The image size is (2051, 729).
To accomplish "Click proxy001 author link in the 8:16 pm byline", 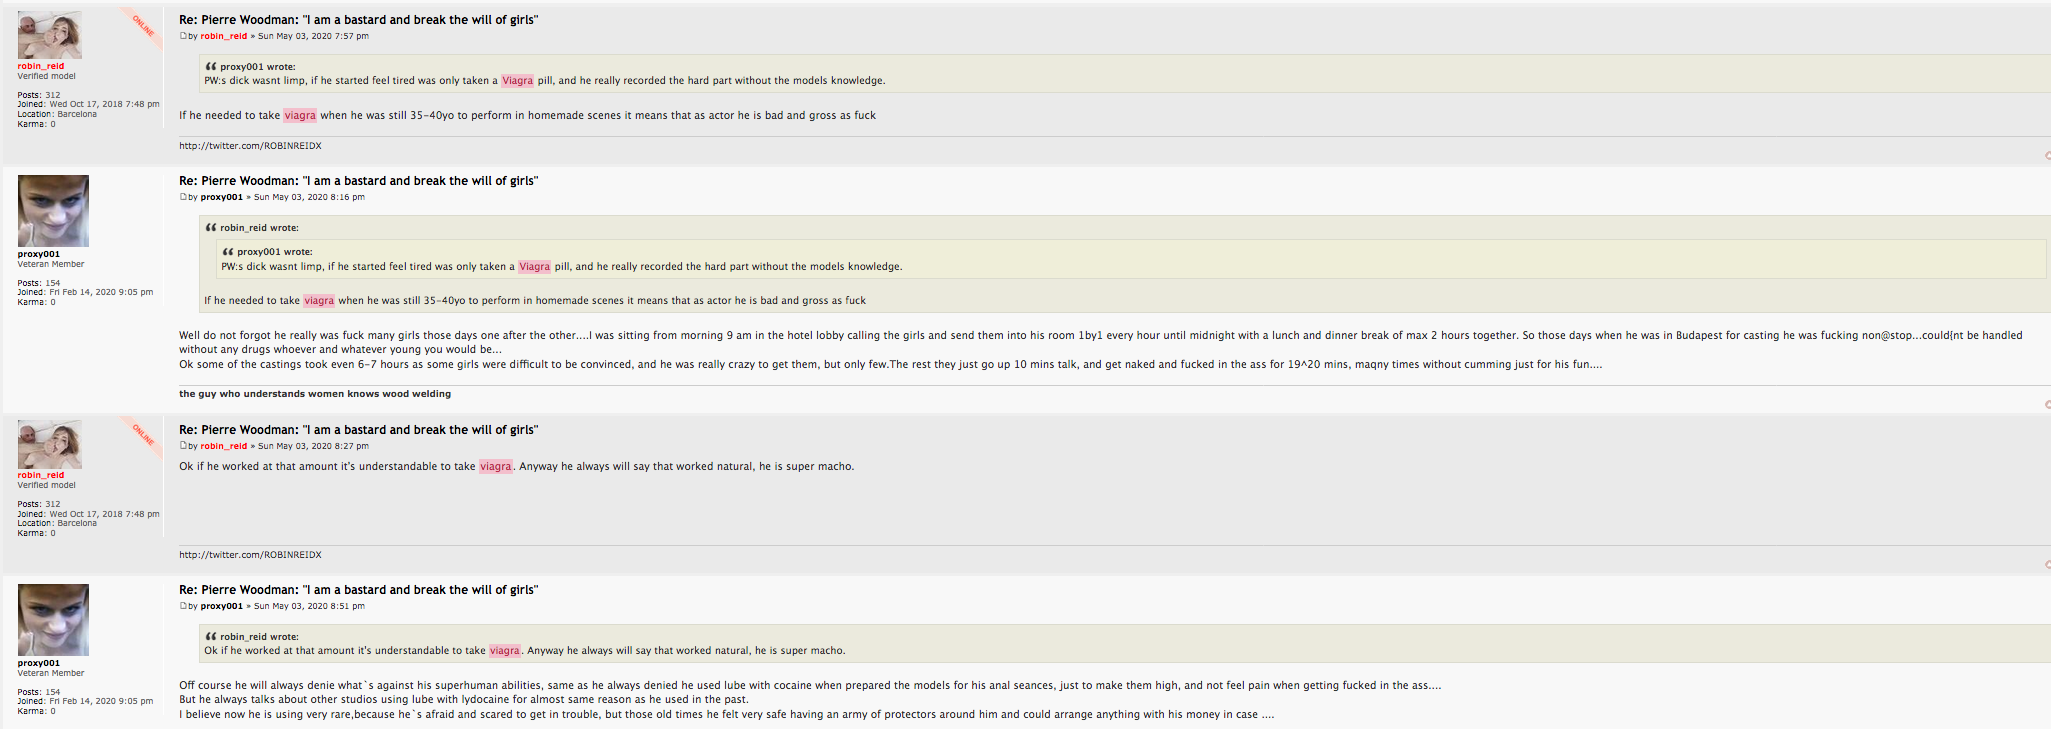I will (221, 197).
